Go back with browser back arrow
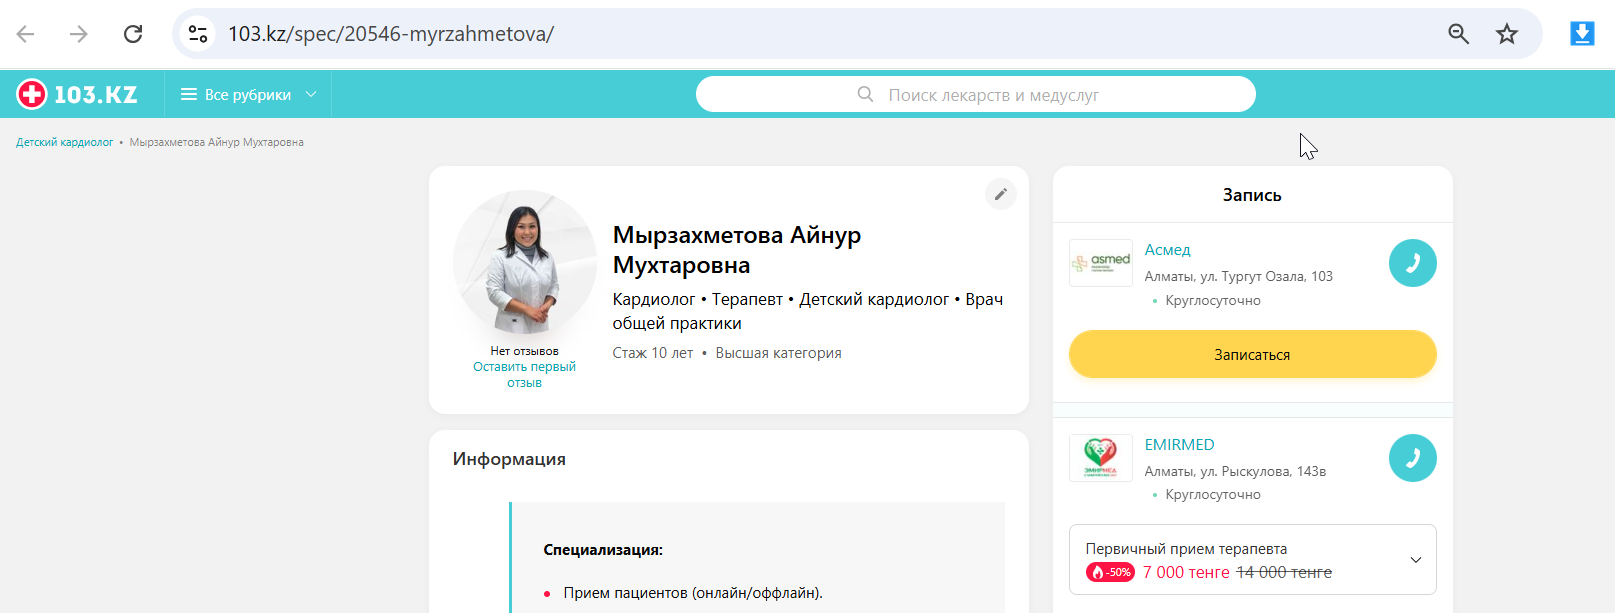This screenshot has width=1615, height=613. click(x=26, y=34)
